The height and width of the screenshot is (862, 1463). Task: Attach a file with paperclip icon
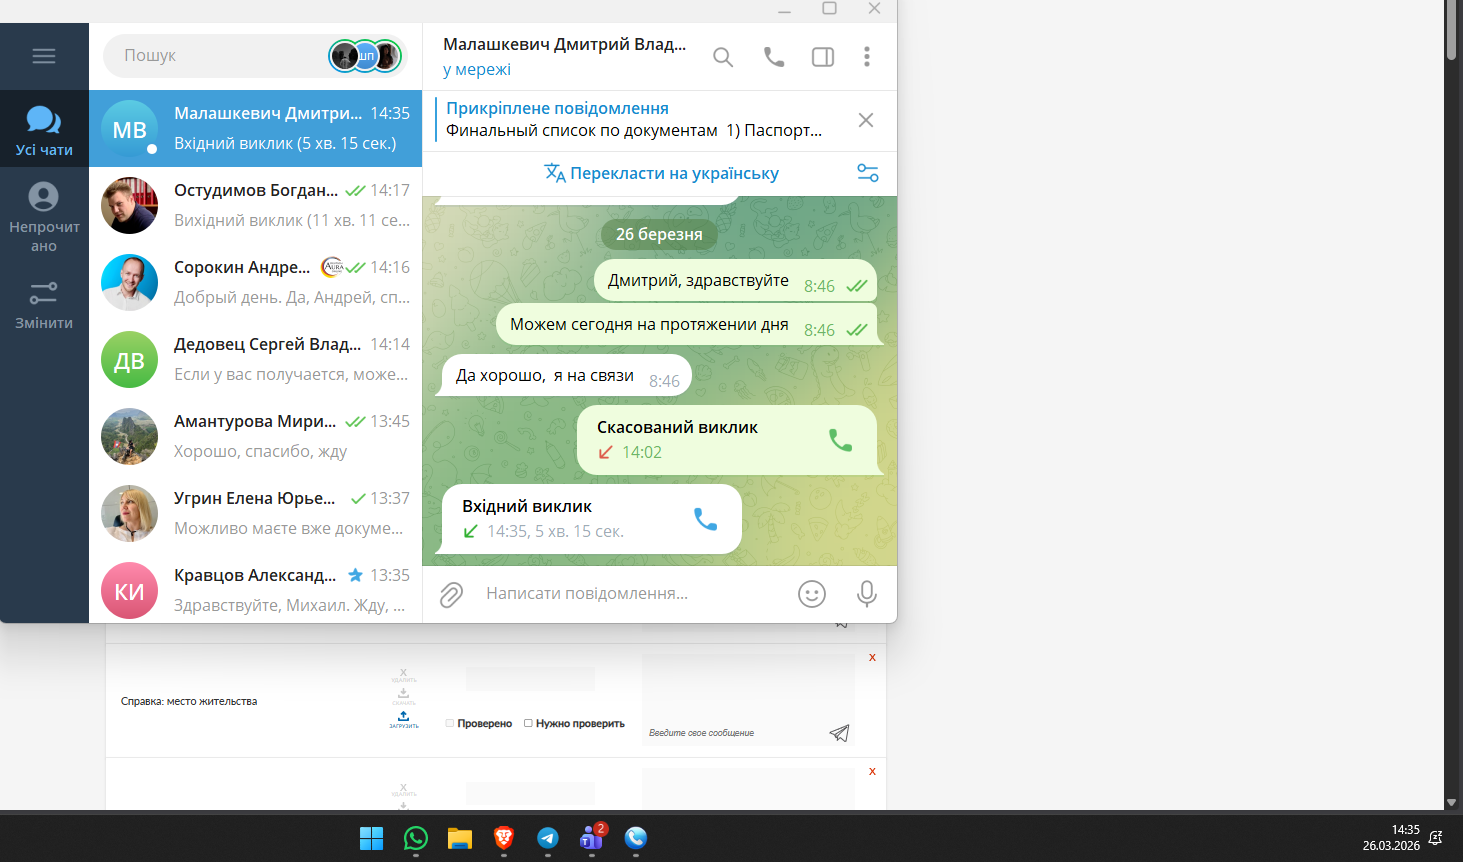click(x=451, y=595)
